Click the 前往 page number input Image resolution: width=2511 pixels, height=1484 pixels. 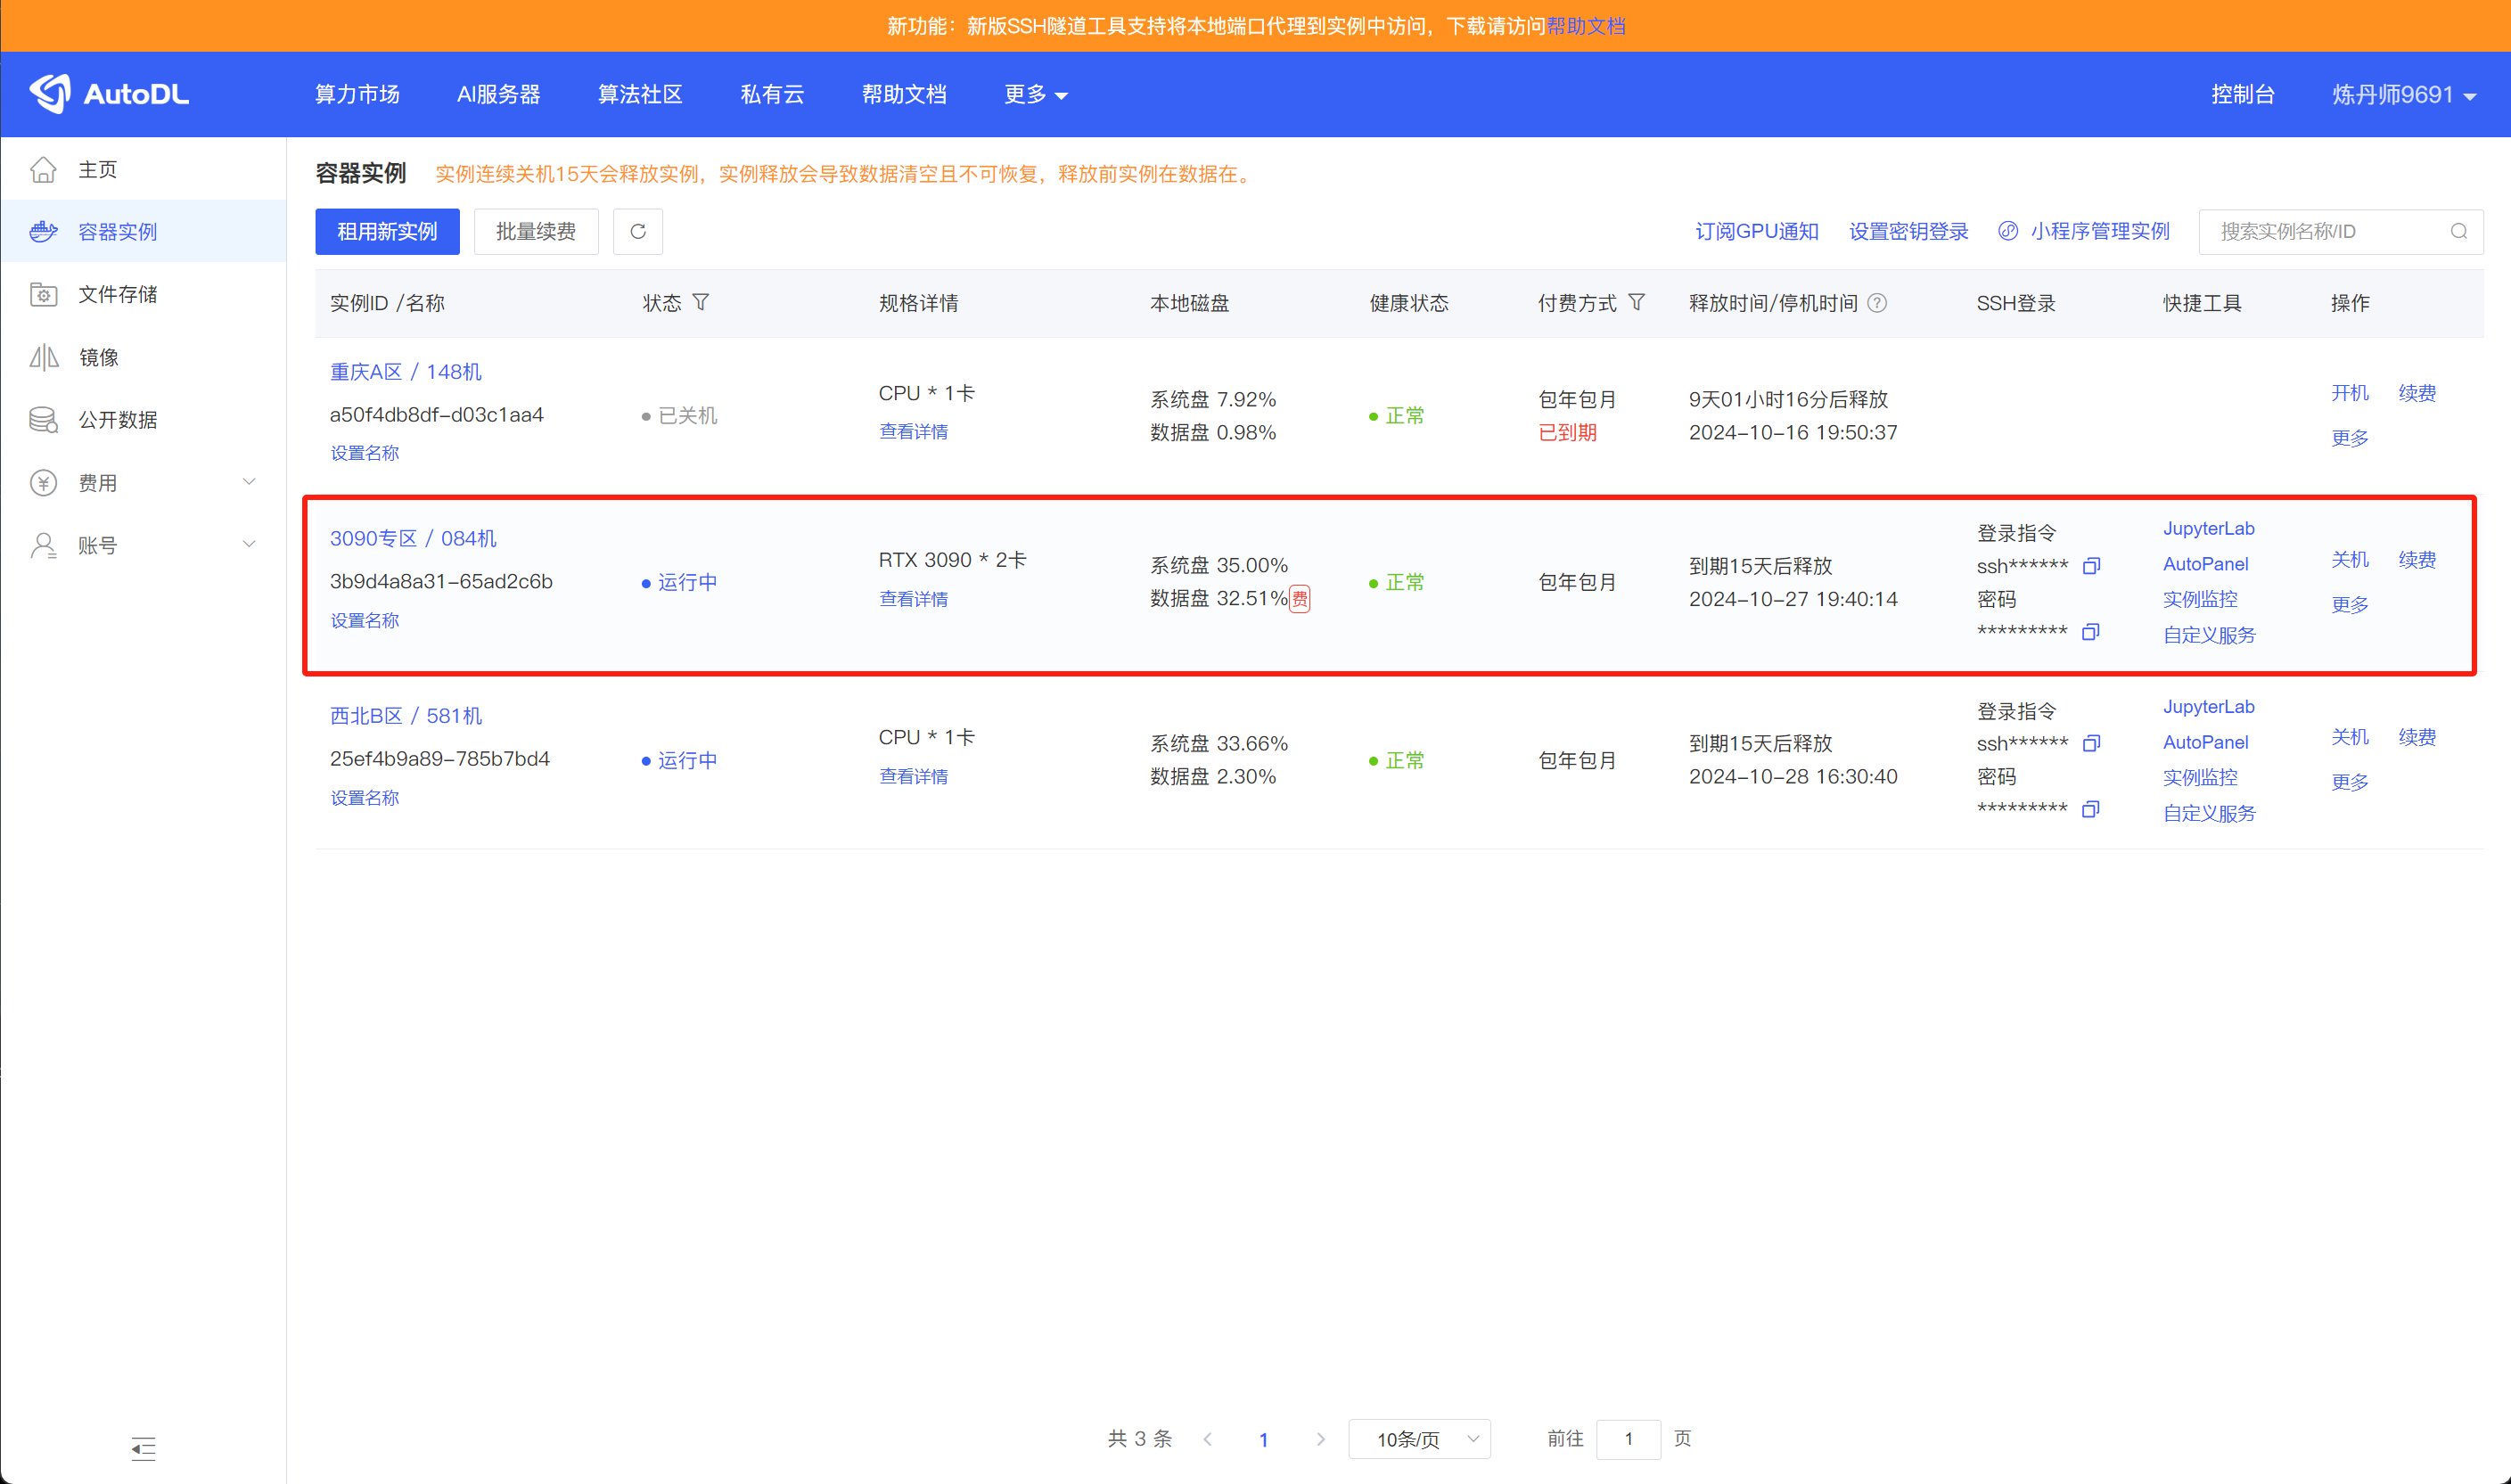[x=1628, y=1439]
